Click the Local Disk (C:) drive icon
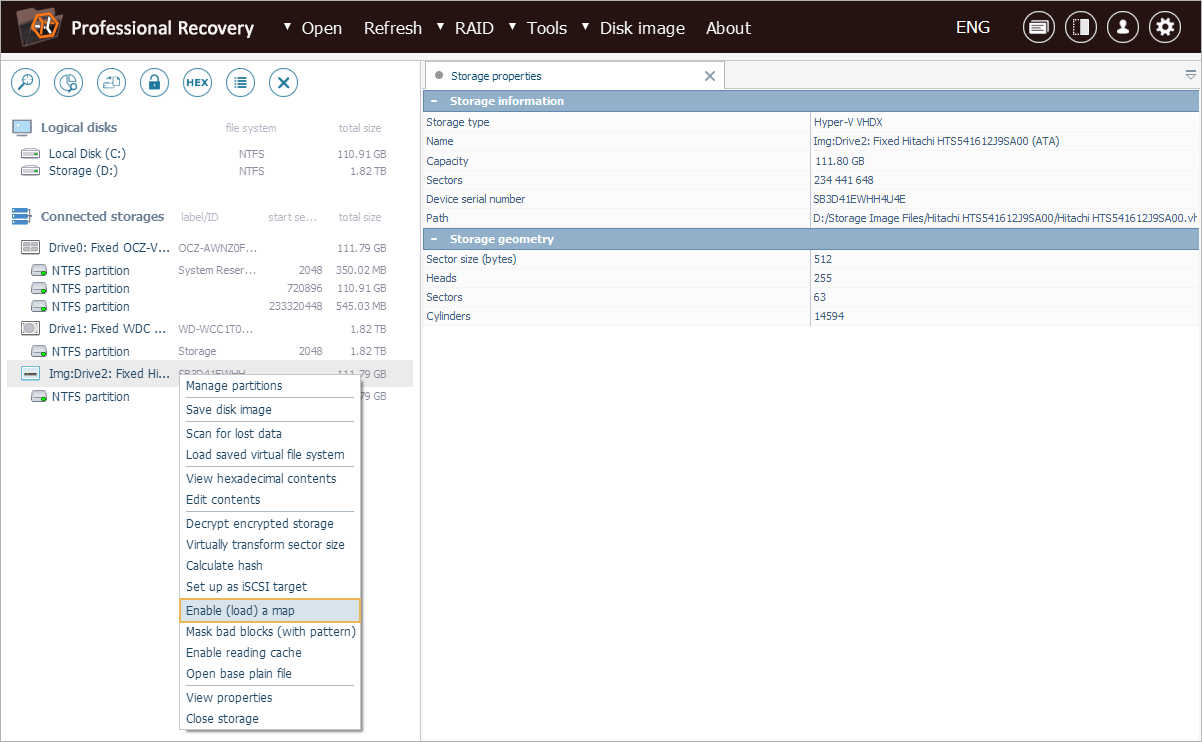 [x=31, y=154]
